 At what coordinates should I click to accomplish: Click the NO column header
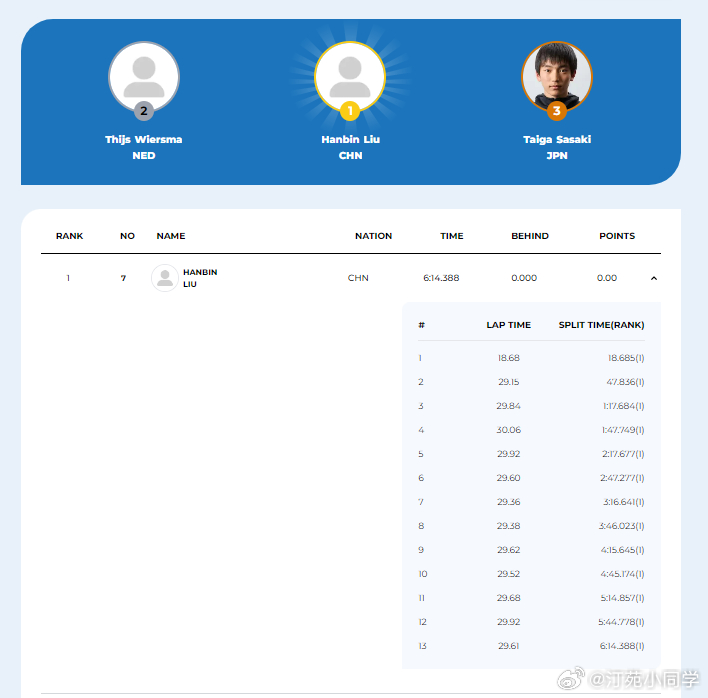(x=127, y=236)
